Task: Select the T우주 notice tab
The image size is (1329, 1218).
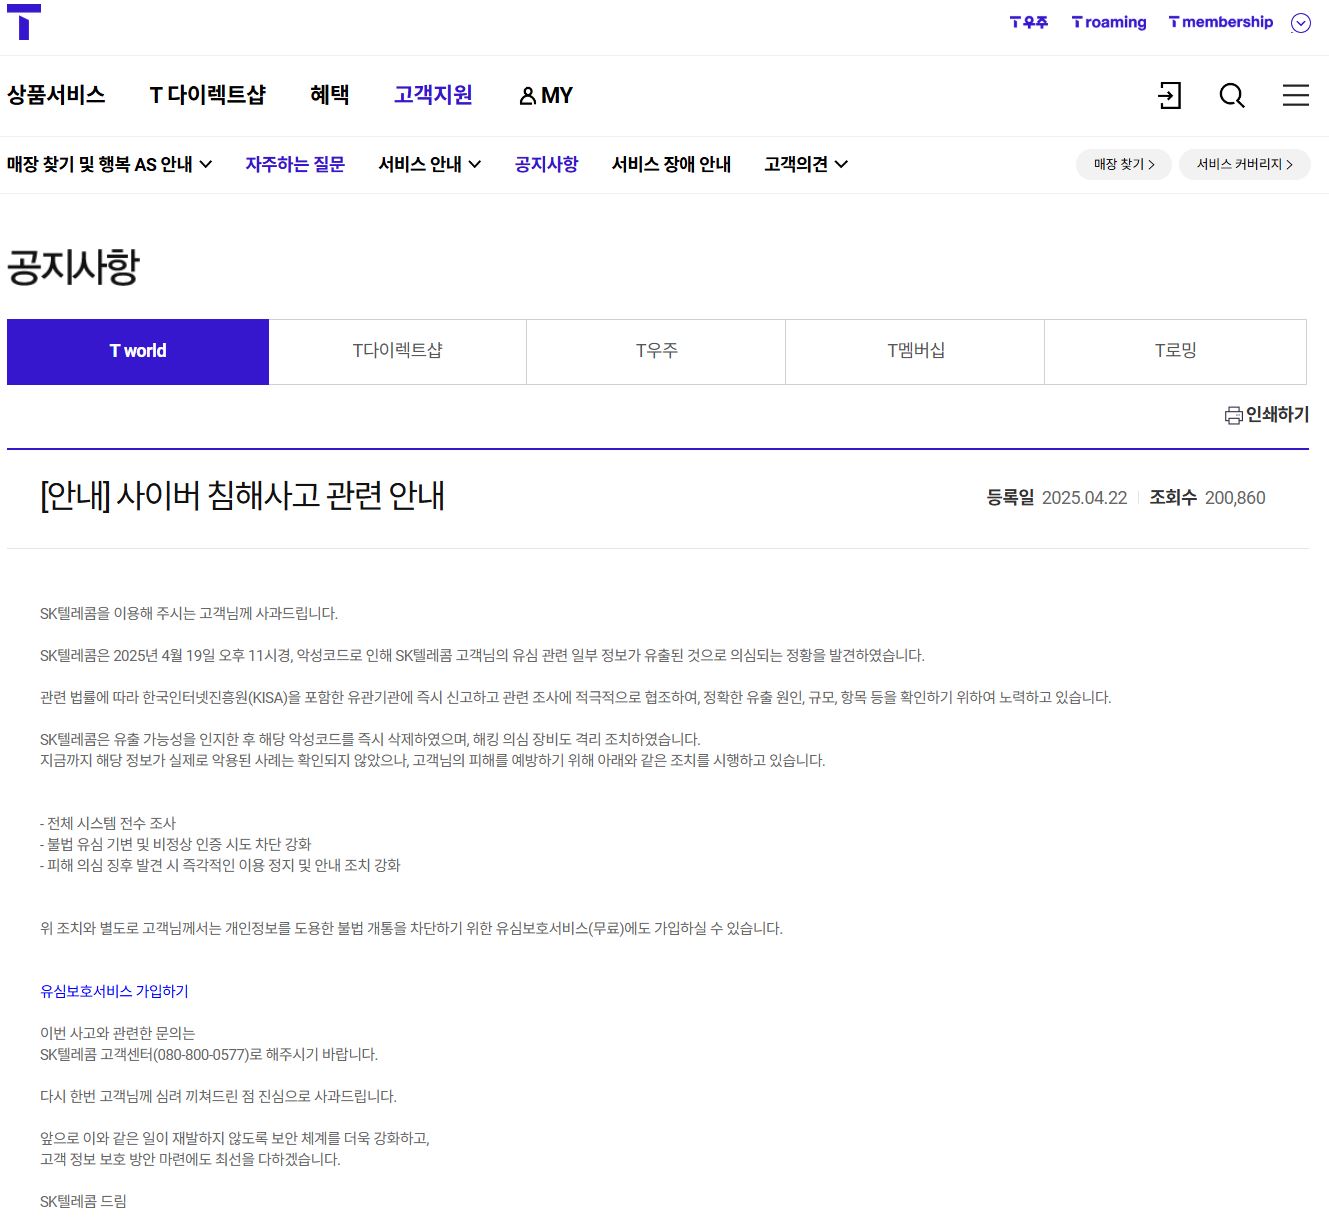Action: (656, 352)
